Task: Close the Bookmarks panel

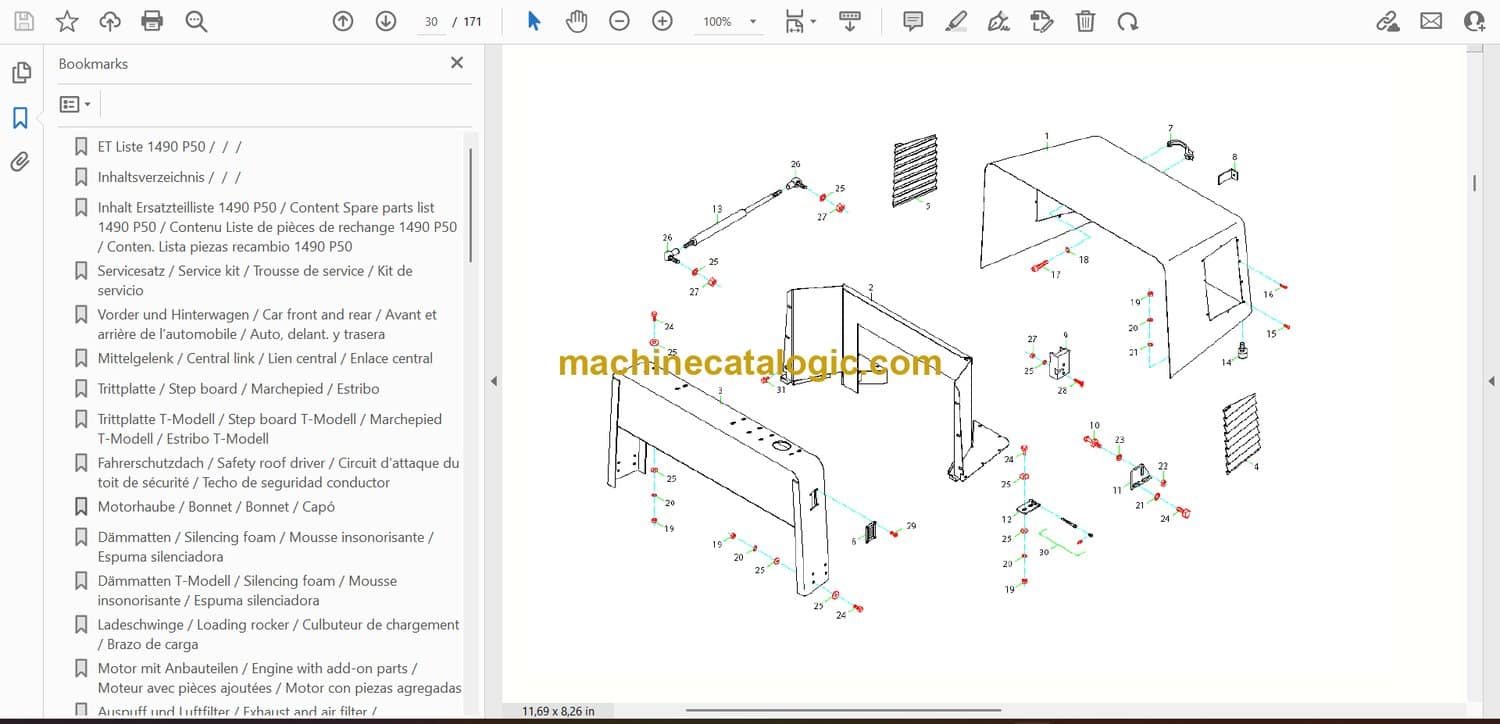Action: pos(457,63)
